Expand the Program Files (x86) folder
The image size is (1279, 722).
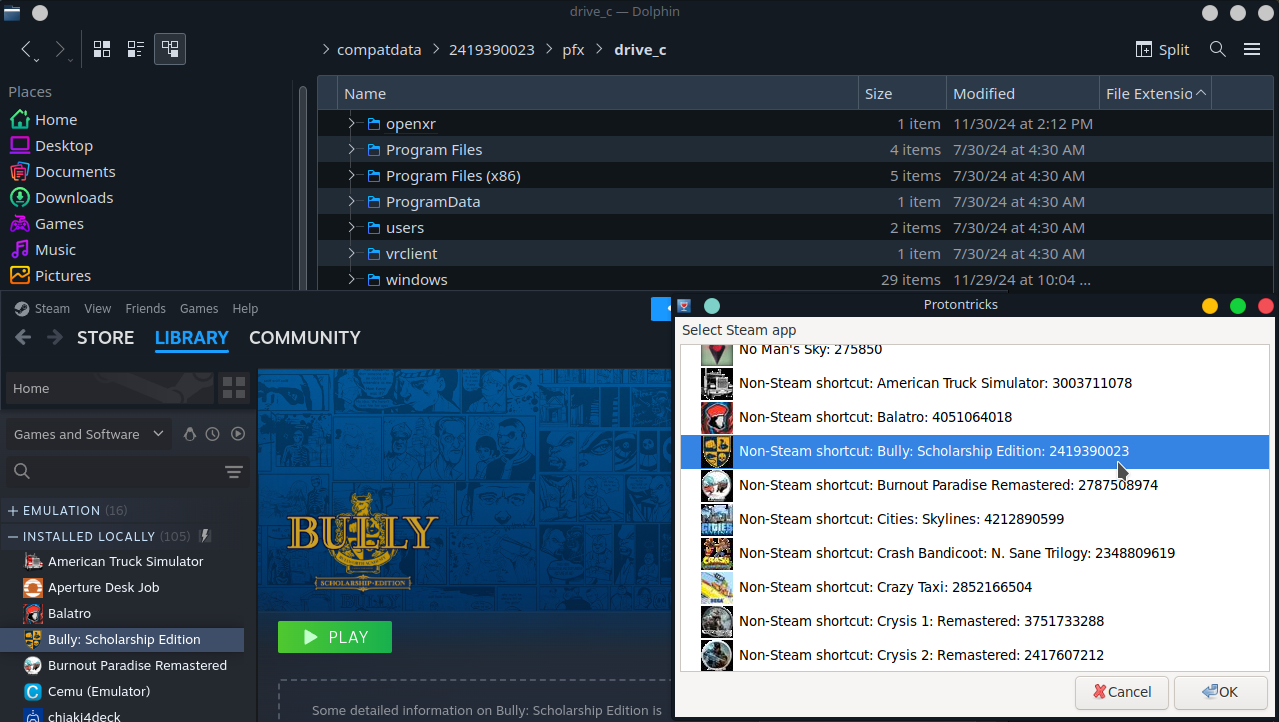pos(351,175)
